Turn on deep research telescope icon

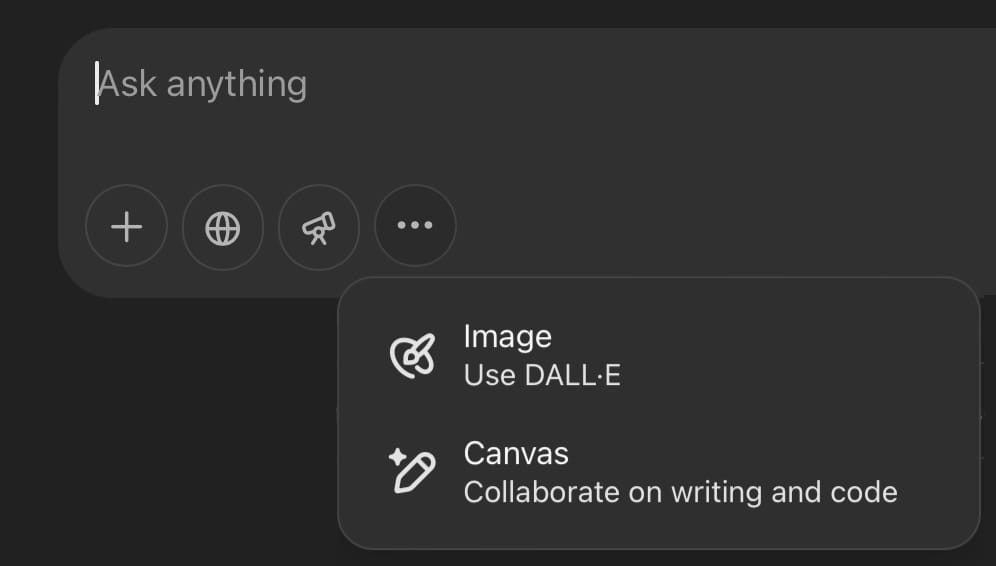(x=318, y=227)
